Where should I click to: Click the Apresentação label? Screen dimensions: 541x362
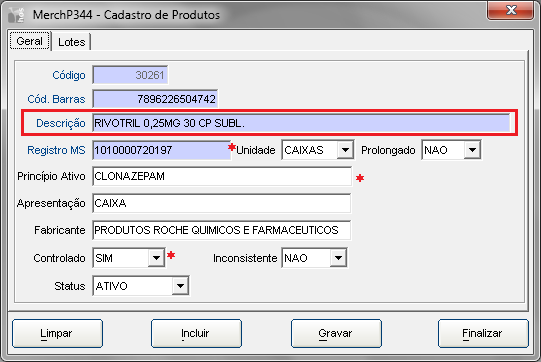point(51,203)
